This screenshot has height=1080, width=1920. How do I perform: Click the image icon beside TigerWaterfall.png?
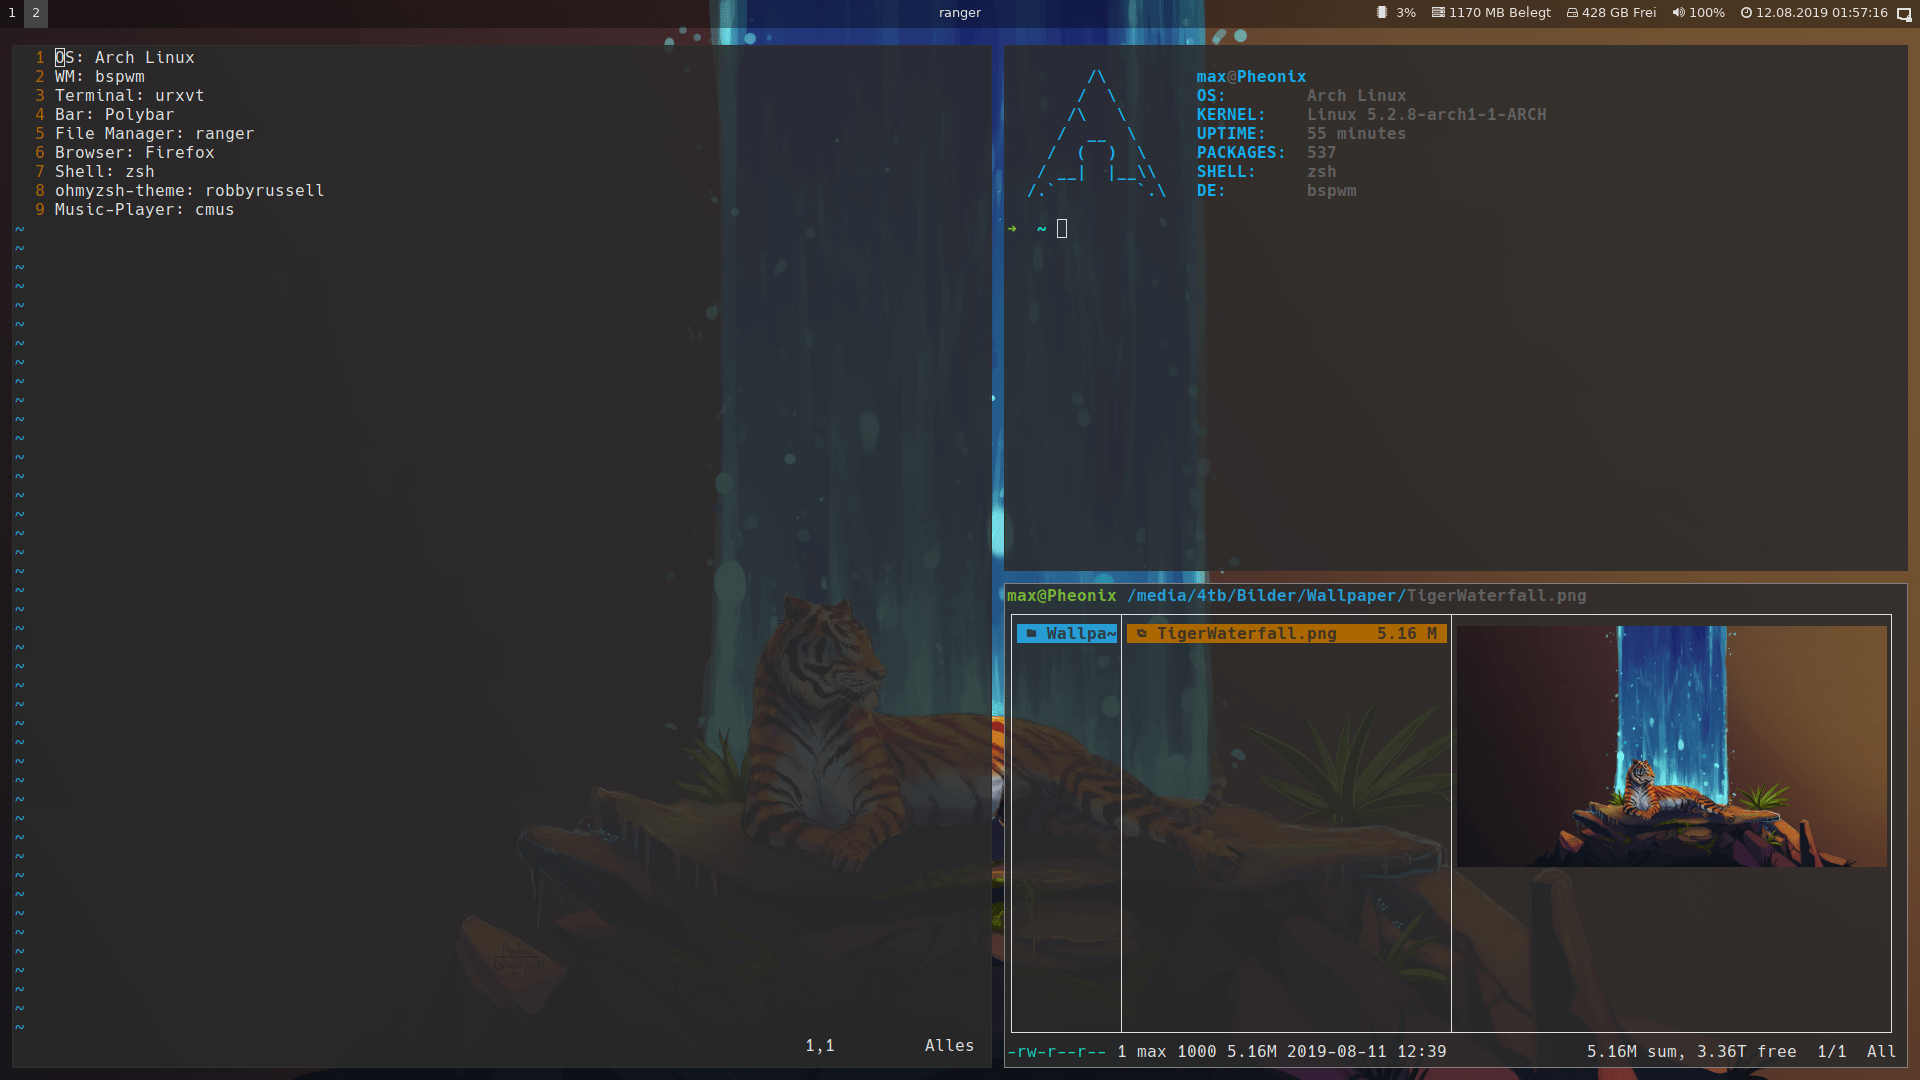[1142, 633]
